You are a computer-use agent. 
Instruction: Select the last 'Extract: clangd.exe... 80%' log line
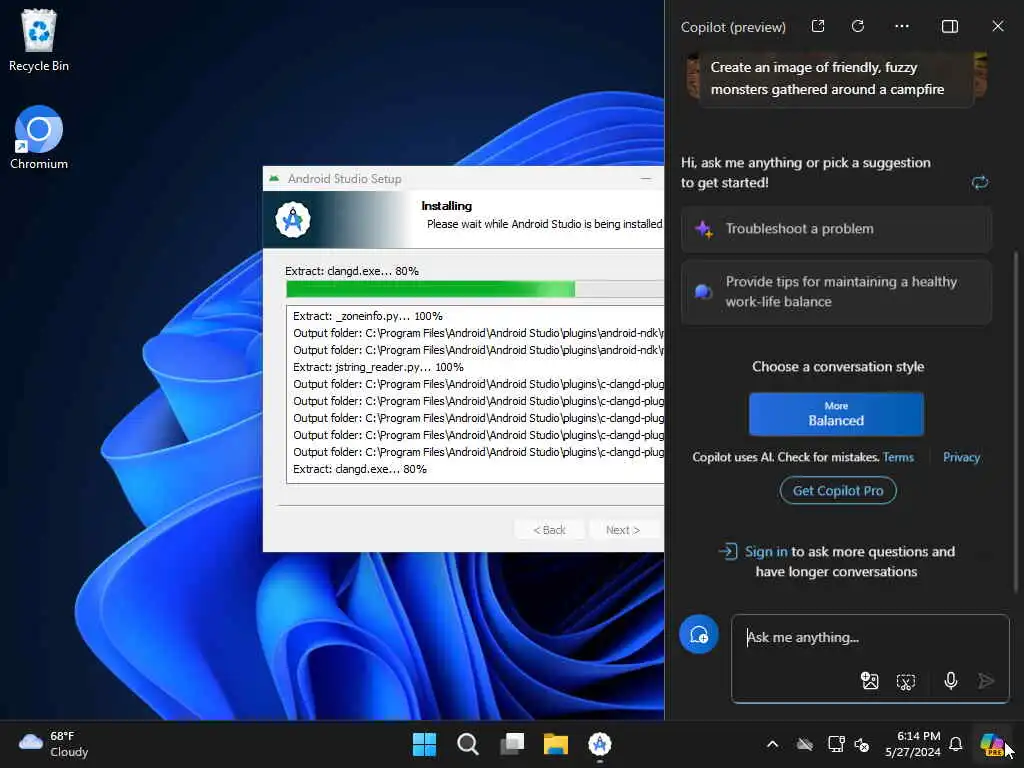tap(360, 469)
